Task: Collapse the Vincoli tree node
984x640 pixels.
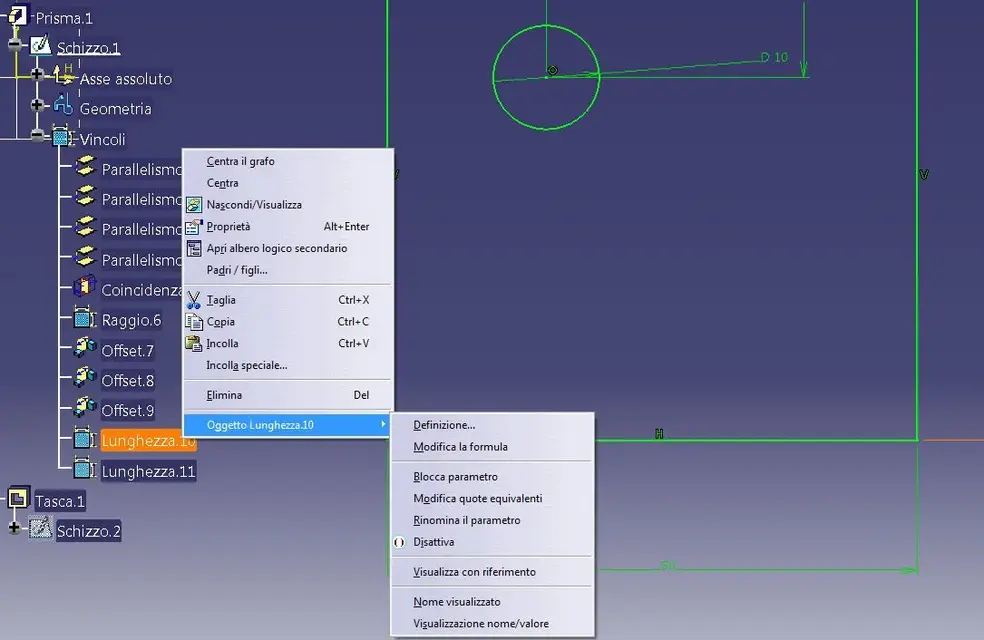Action: pyautogui.click(x=37, y=135)
